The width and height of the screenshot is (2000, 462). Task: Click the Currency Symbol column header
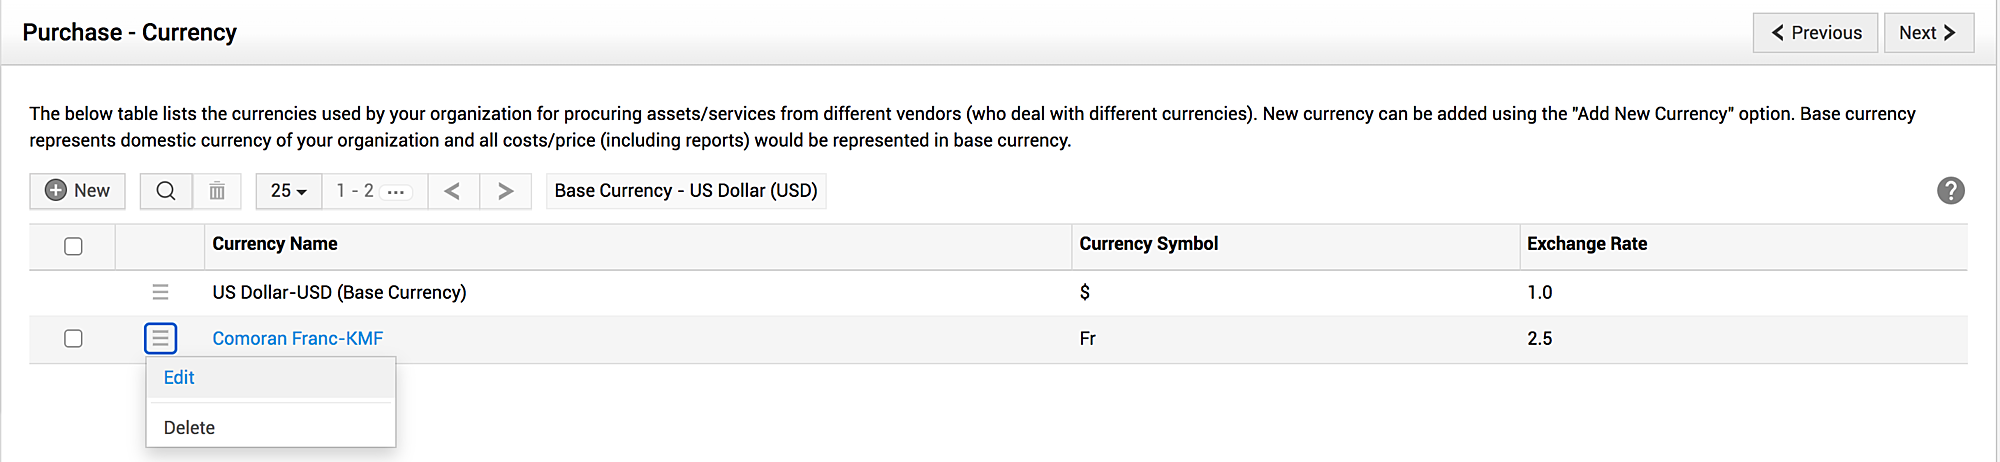pos(1148,244)
